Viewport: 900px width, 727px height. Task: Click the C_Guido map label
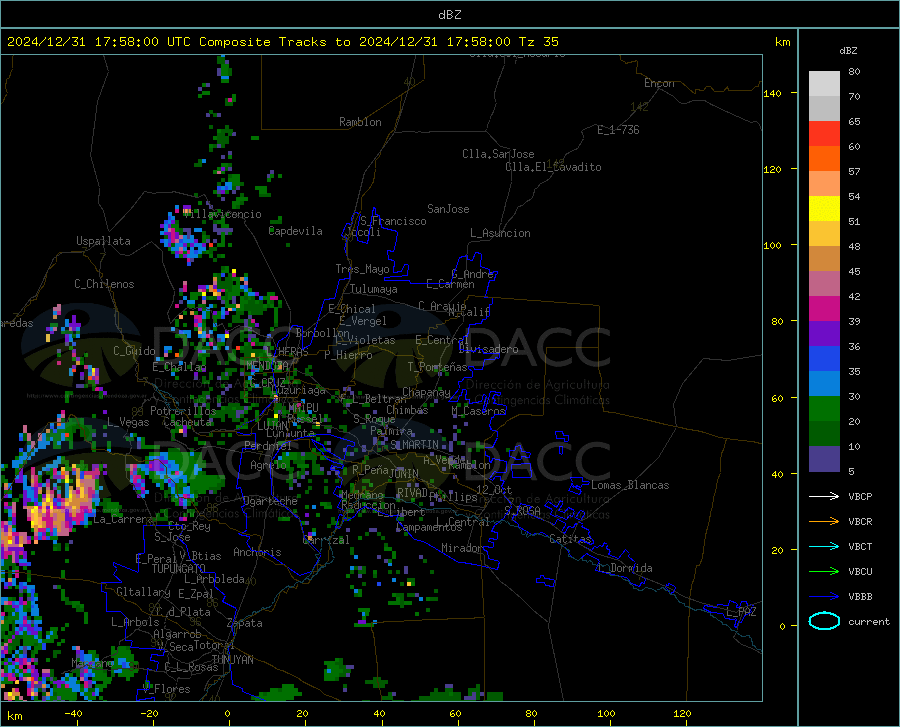pyautogui.click(x=134, y=351)
